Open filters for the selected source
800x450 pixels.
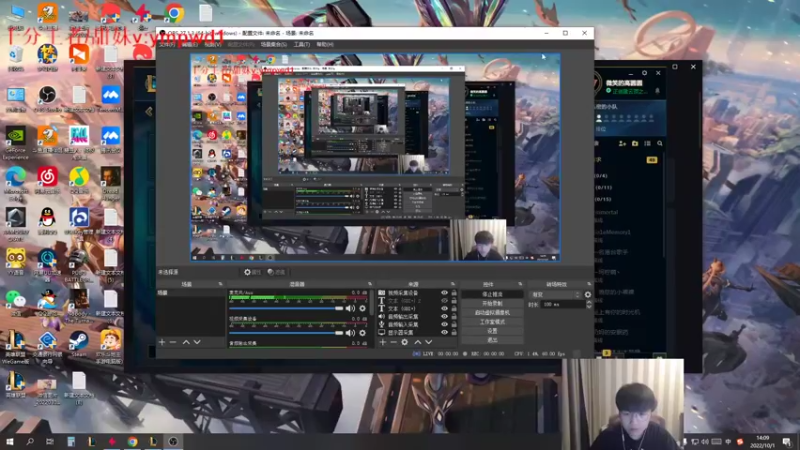[276, 272]
